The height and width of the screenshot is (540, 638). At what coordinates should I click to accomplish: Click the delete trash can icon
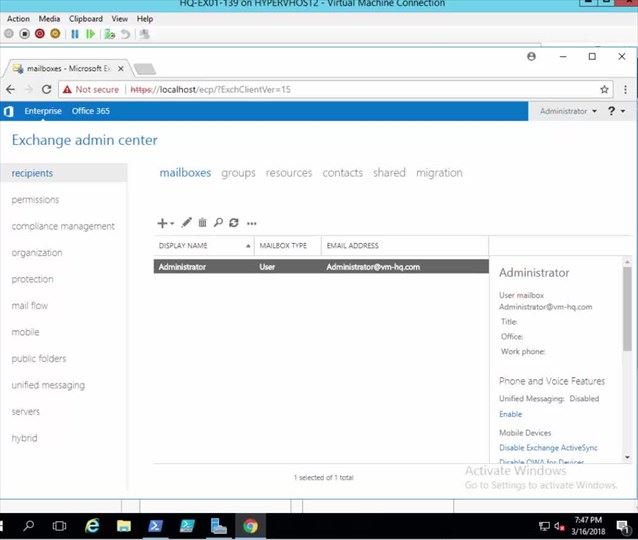click(202, 223)
